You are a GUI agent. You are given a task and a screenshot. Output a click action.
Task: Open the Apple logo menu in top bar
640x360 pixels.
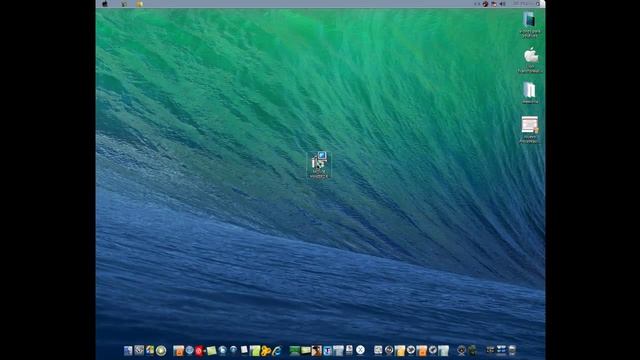click(105, 4)
